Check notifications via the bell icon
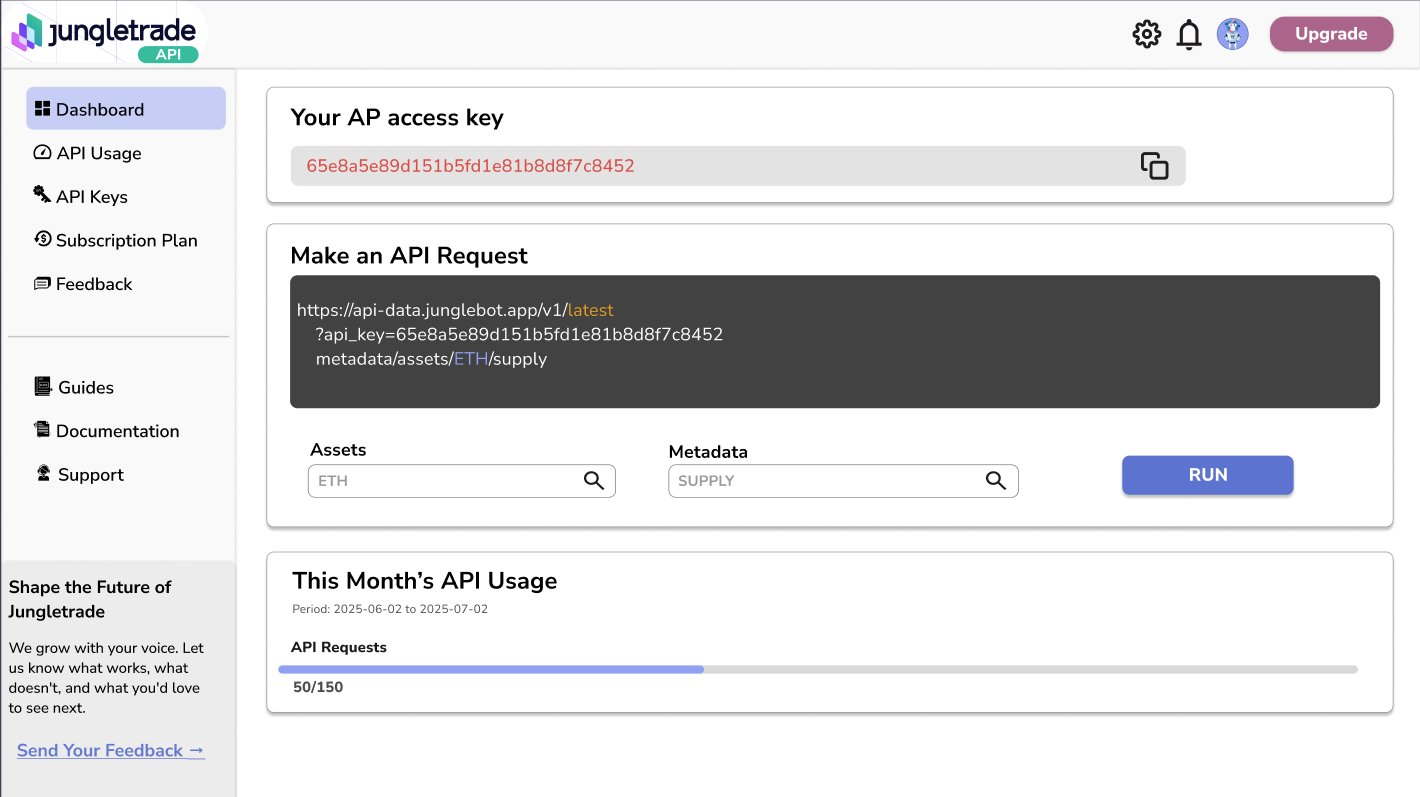The height and width of the screenshot is (797, 1420). pyautogui.click(x=1189, y=33)
